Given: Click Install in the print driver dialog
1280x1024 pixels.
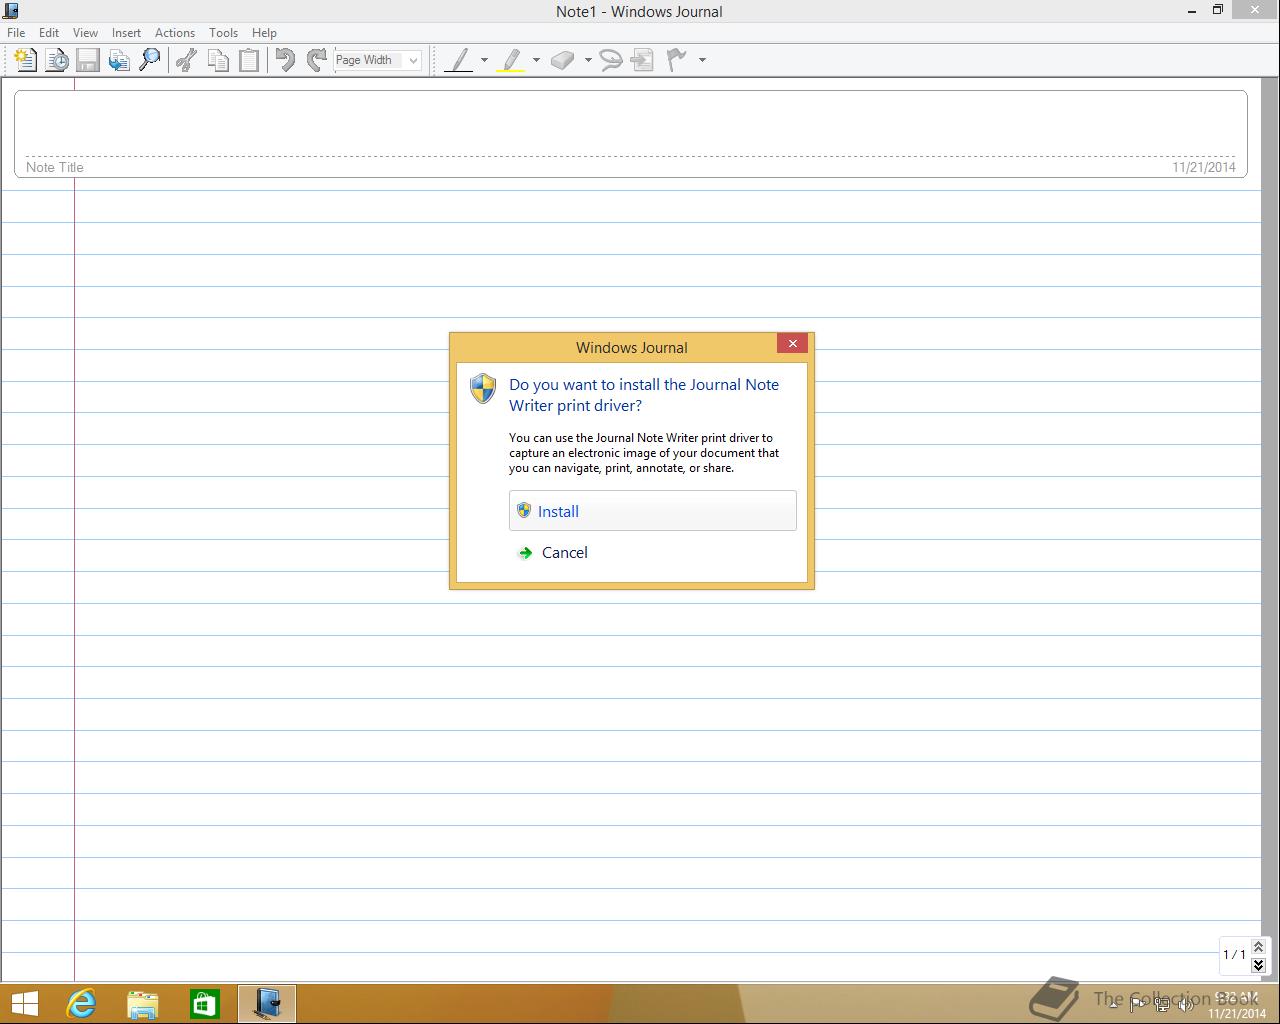Looking at the screenshot, I should (x=652, y=511).
